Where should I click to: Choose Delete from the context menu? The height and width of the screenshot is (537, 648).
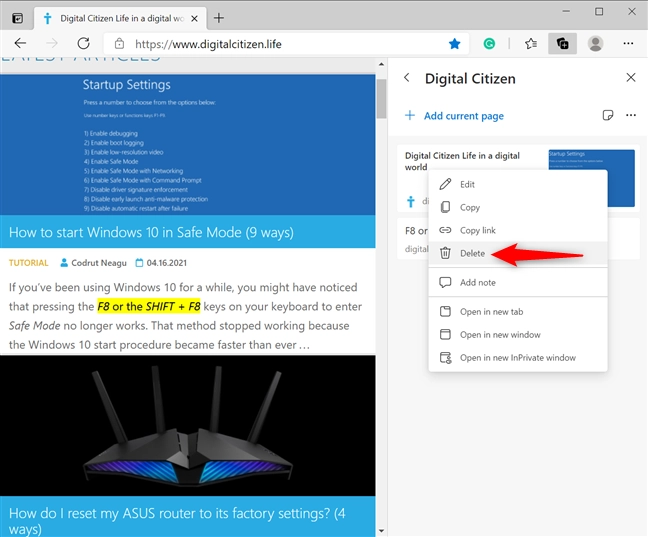(518, 253)
